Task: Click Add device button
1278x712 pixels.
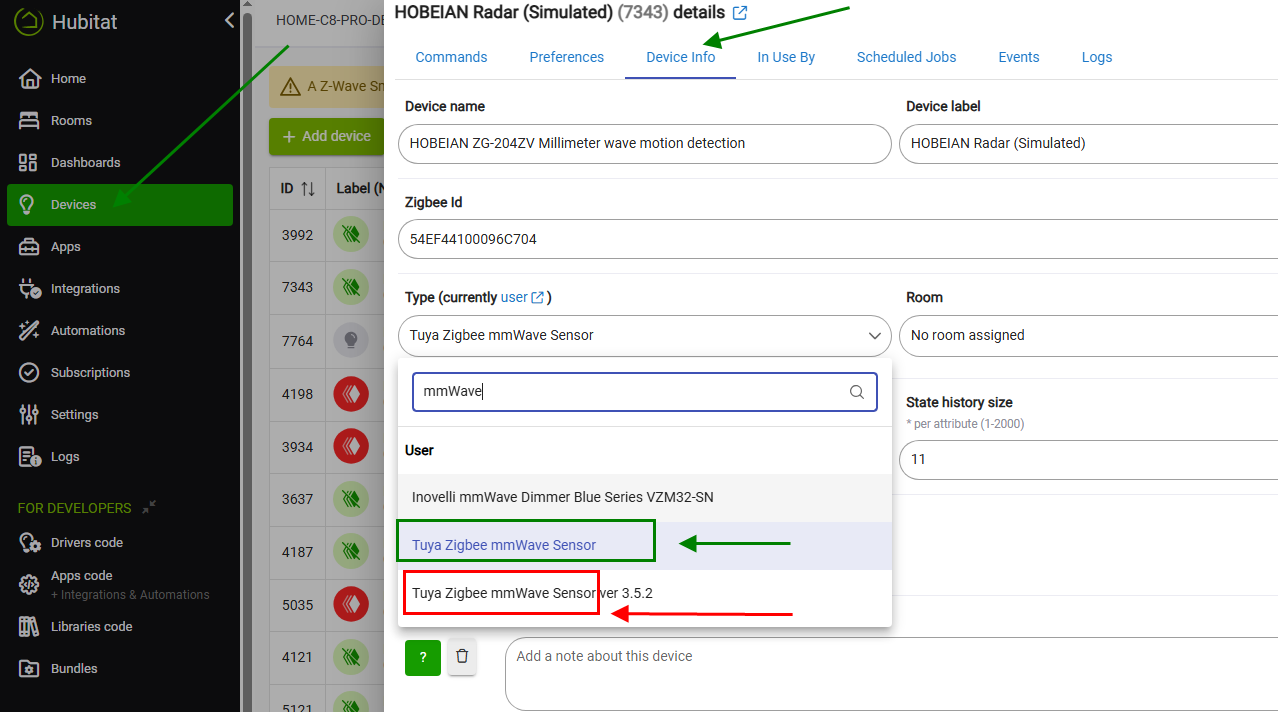Action: pos(327,136)
